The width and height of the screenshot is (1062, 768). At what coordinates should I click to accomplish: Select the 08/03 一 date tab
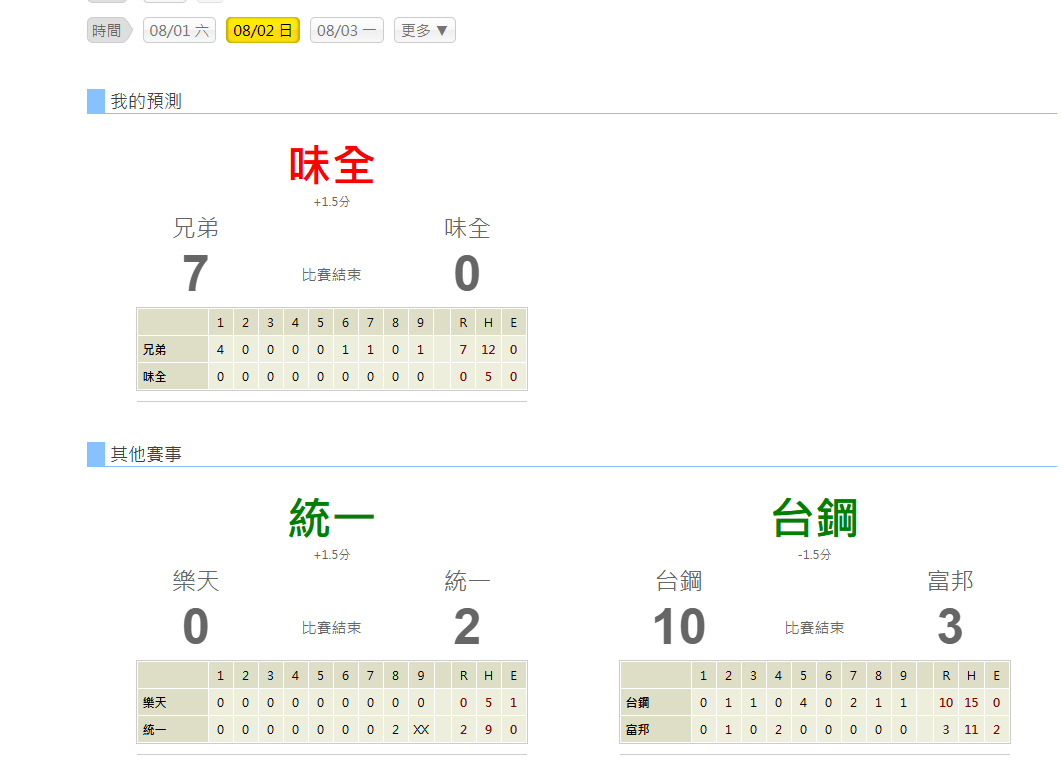coord(347,30)
